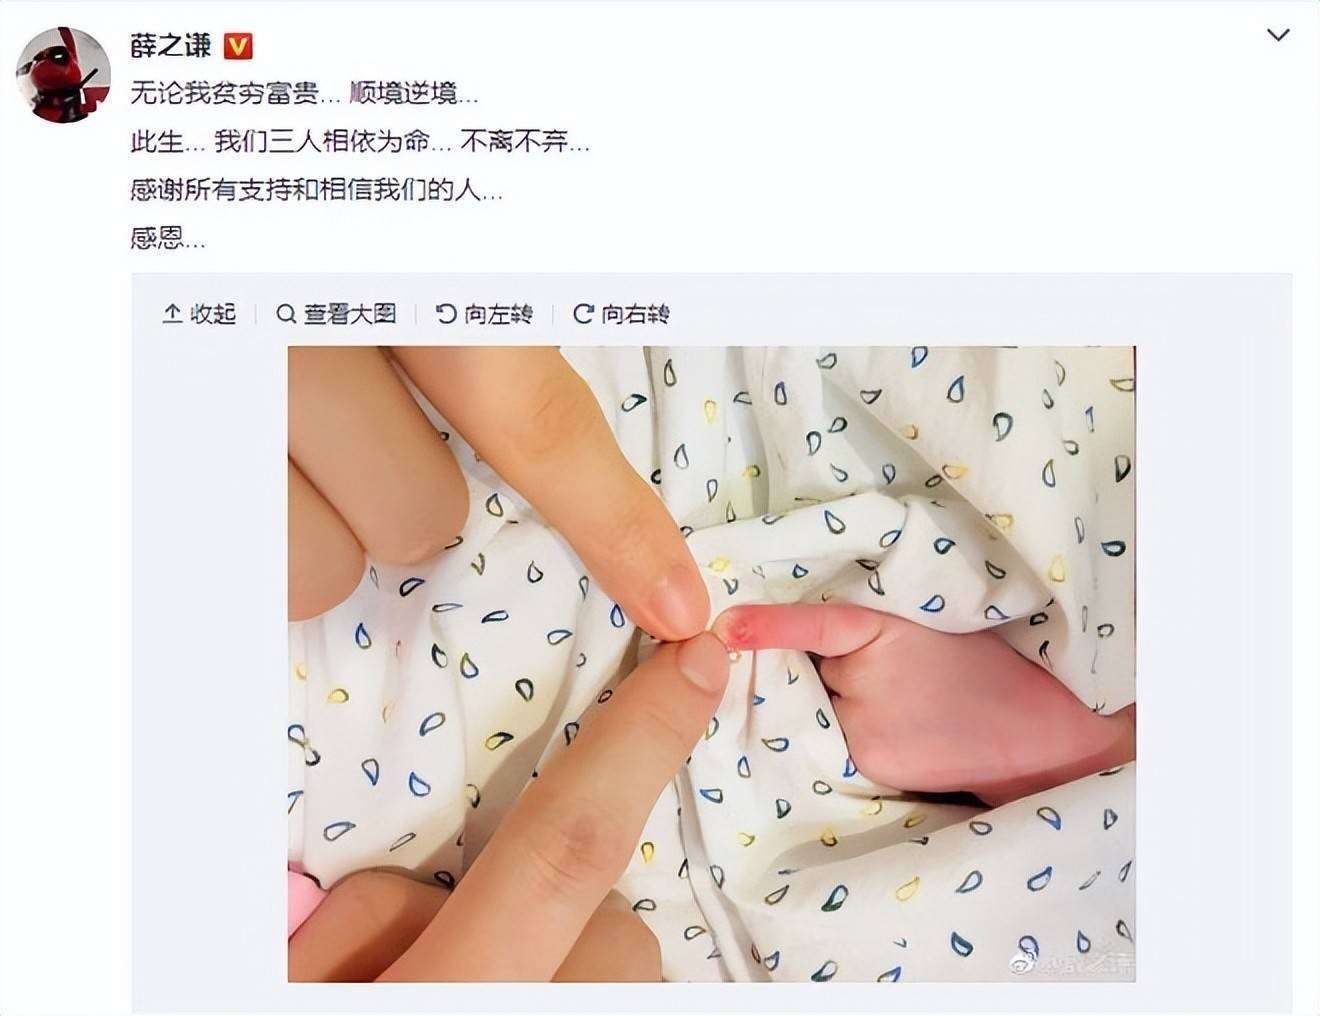Click the up-arrow icon beside 收起
The image size is (1320, 1016).
172,314
